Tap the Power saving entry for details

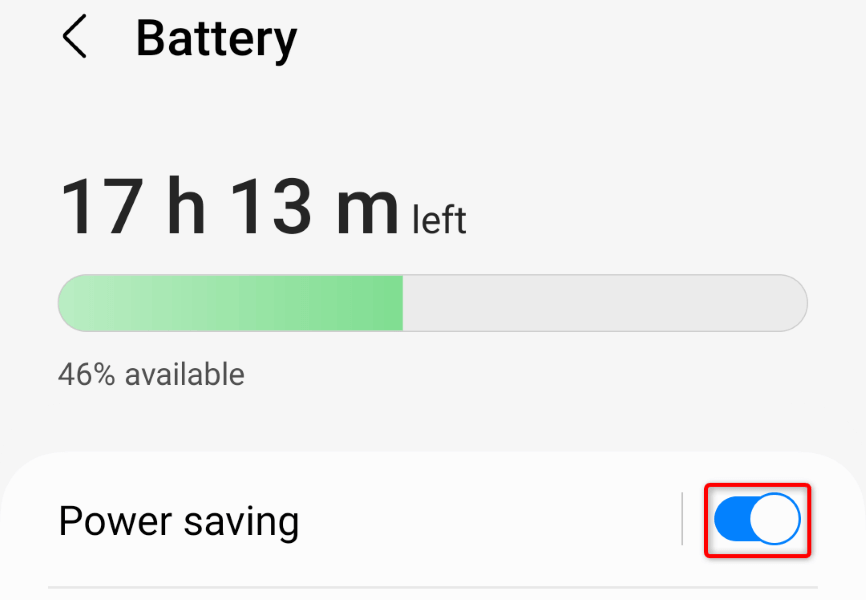tap(350, 520)
